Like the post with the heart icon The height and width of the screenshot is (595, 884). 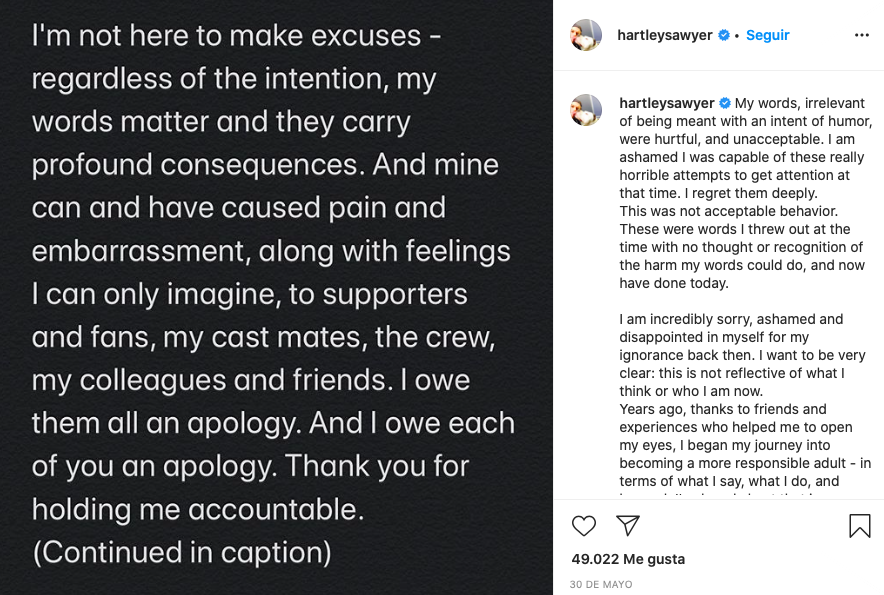click(584, 525)
